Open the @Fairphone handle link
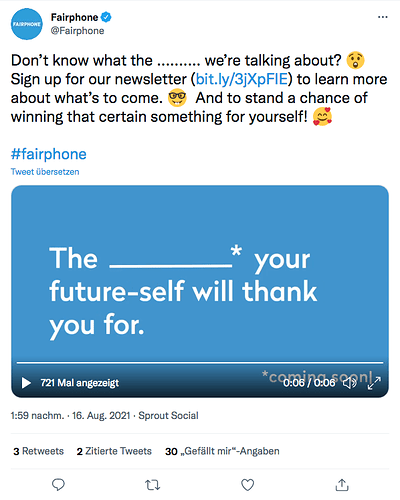This screenshot has height=500, width=400. point(77,31)
